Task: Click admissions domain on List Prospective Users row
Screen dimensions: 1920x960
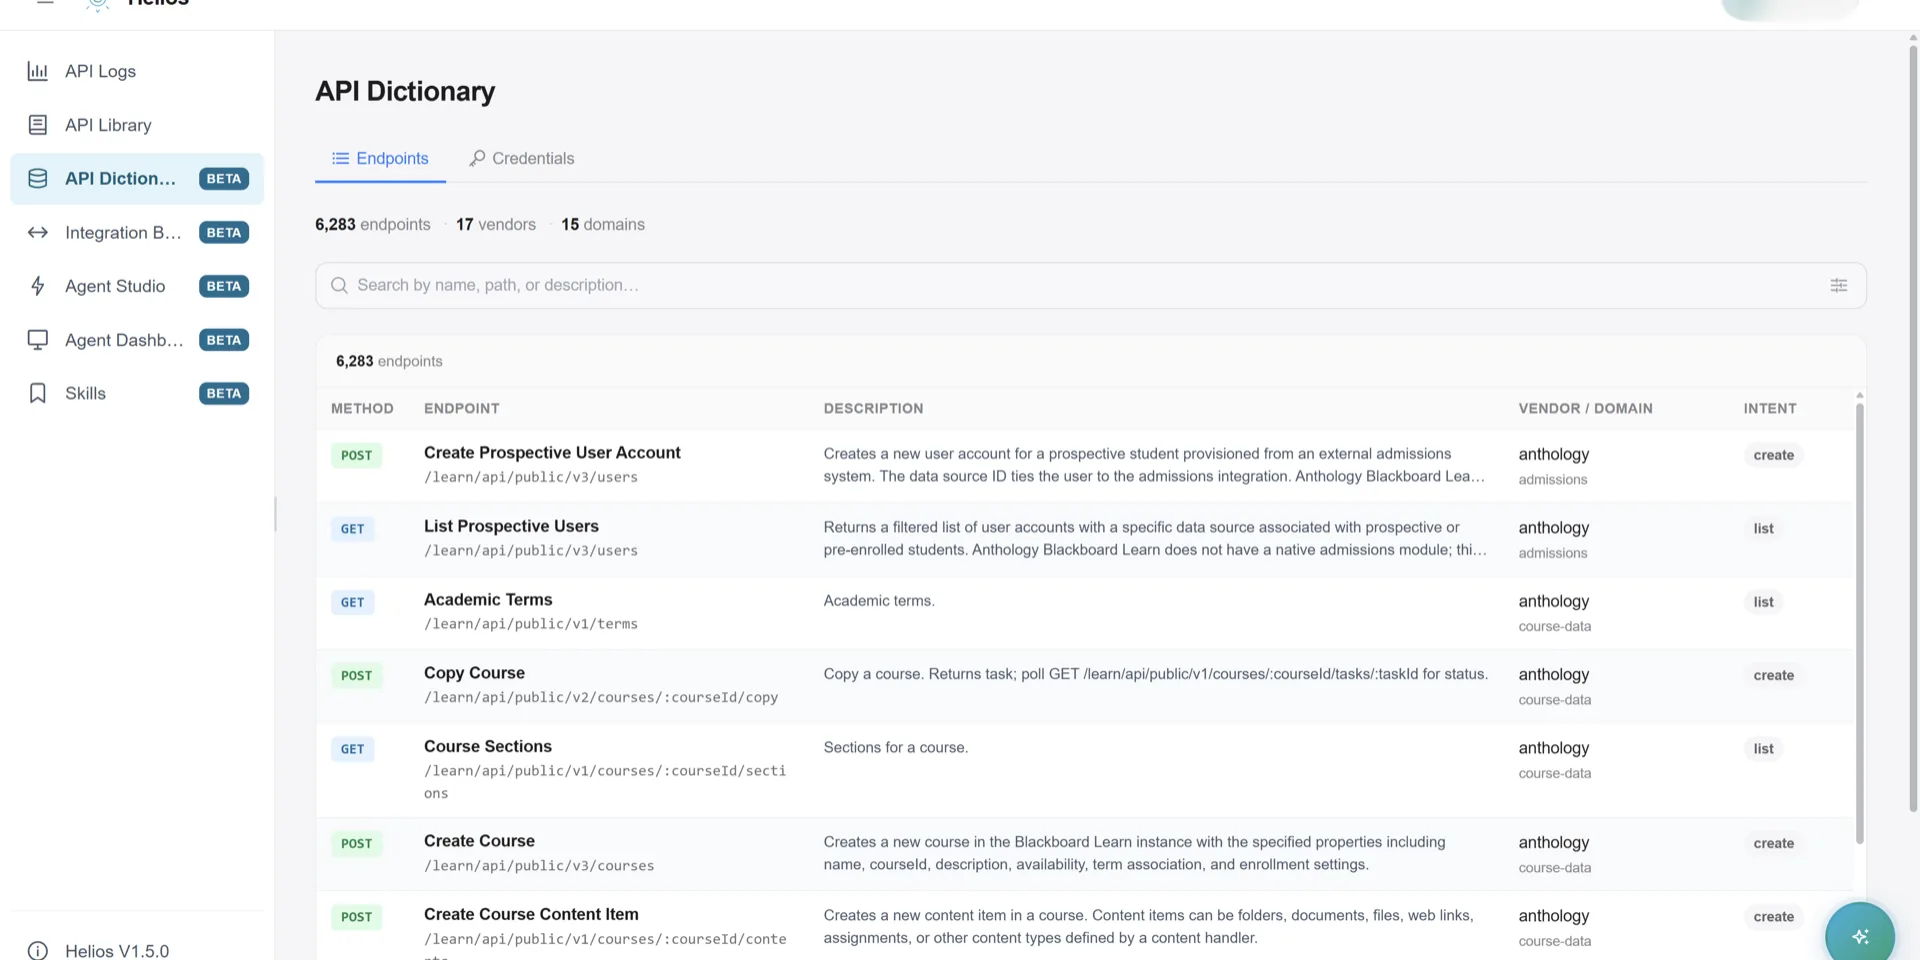Action: [x=1552, y=554]
